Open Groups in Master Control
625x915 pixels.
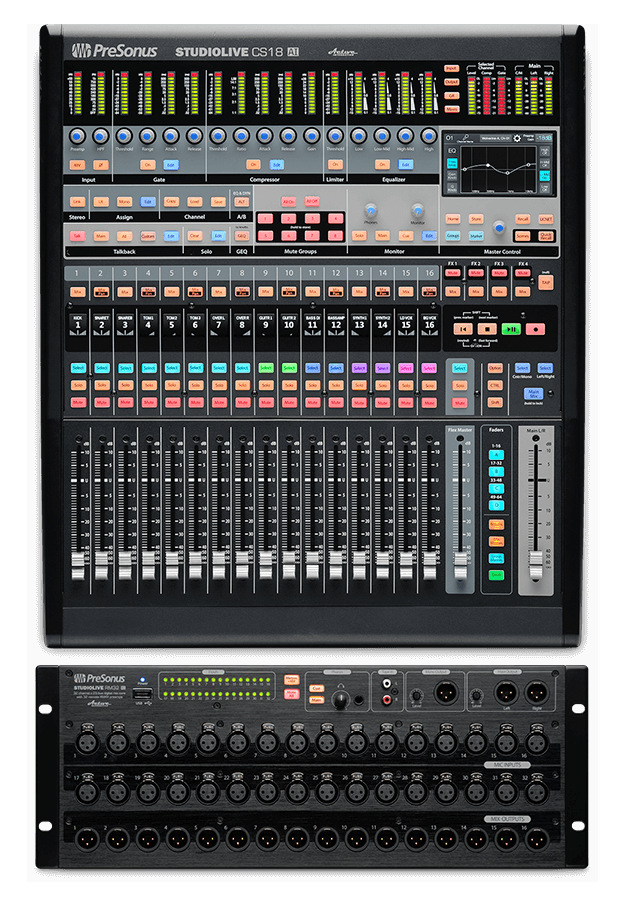pyautogui.click(x=453, y=236)
